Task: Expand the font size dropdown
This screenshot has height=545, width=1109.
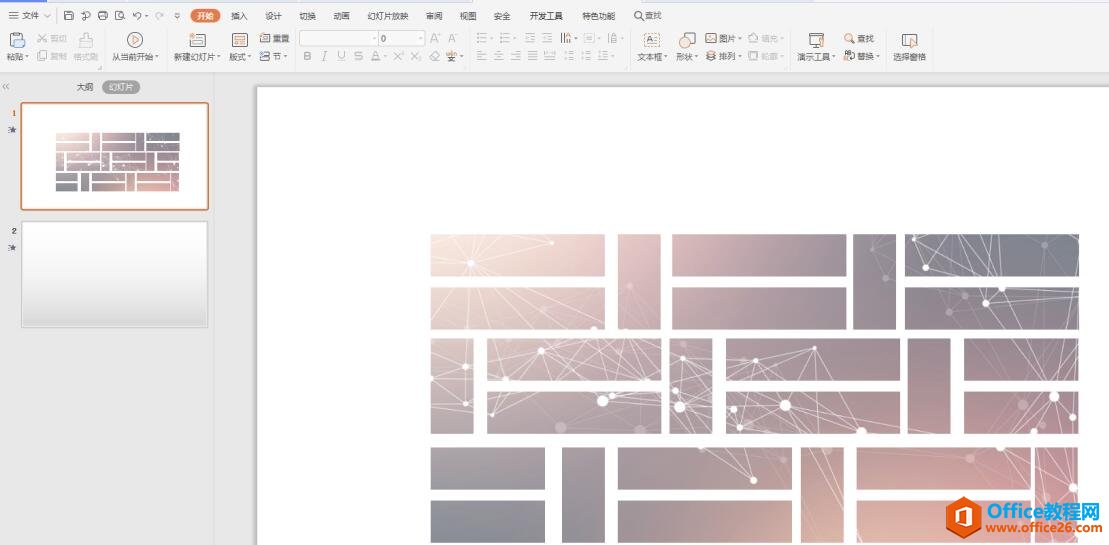Action: pos(420,38)
